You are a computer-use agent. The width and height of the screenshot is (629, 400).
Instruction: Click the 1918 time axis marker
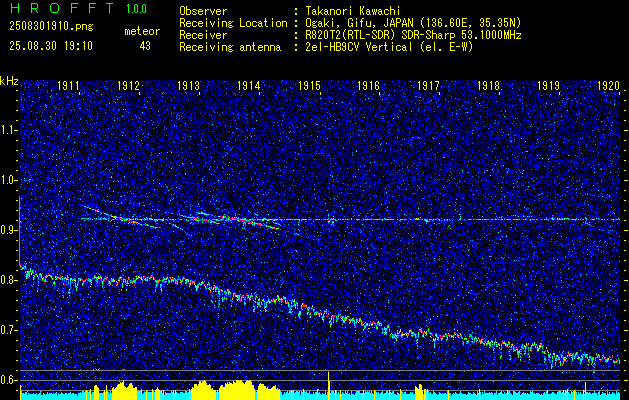click(489, 85)
